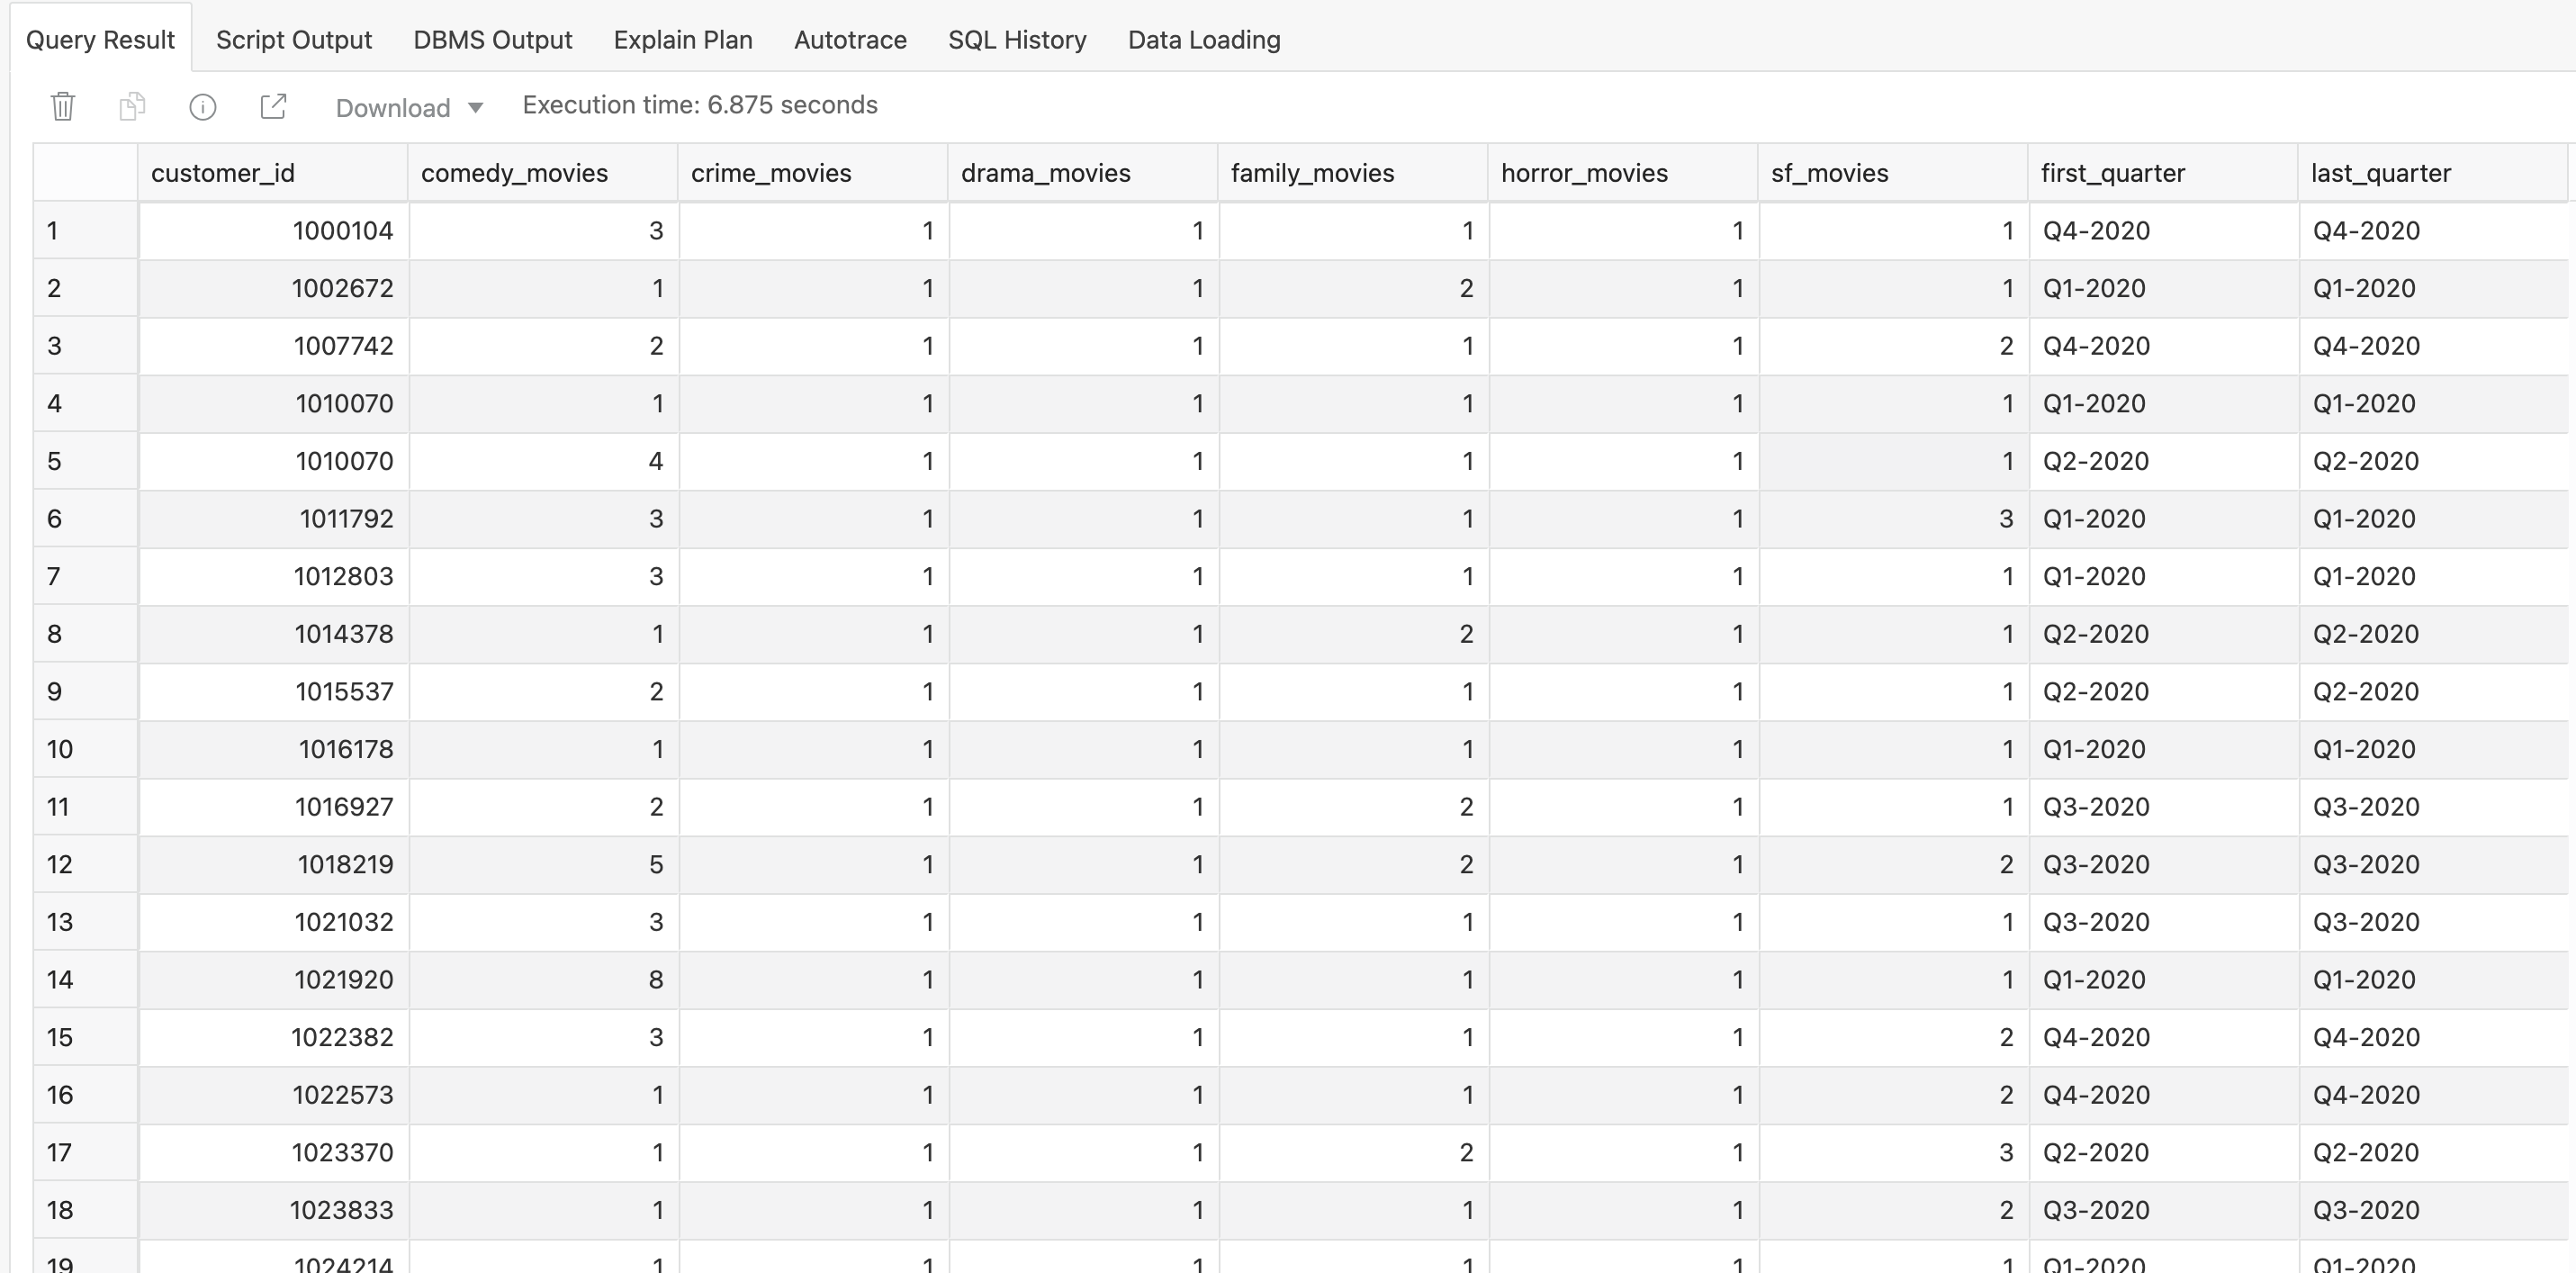Click customer ID cell 1021920
2576x1273 pixels.
tap(343, 979)
